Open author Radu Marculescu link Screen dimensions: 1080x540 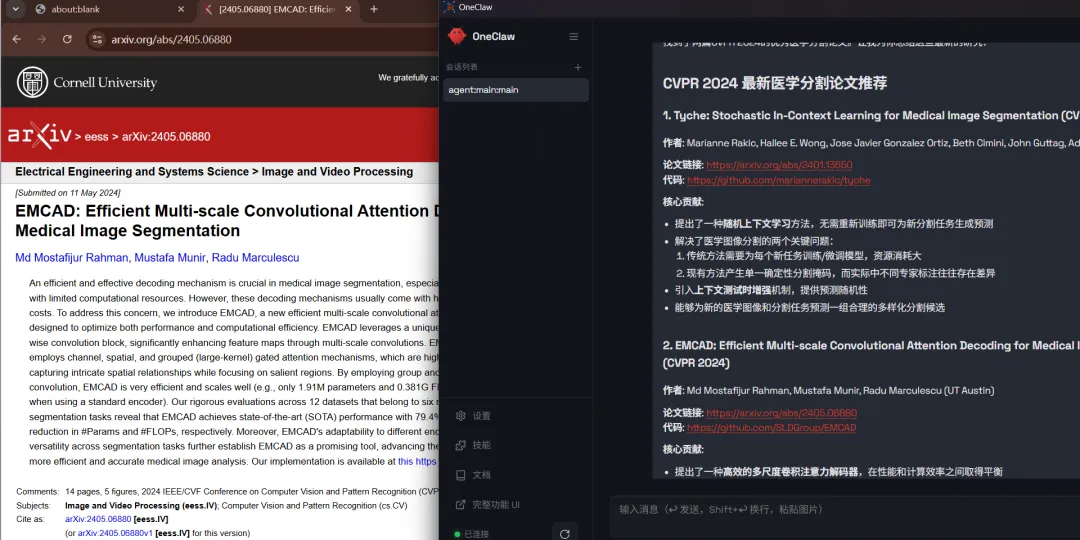click(256, 258)
